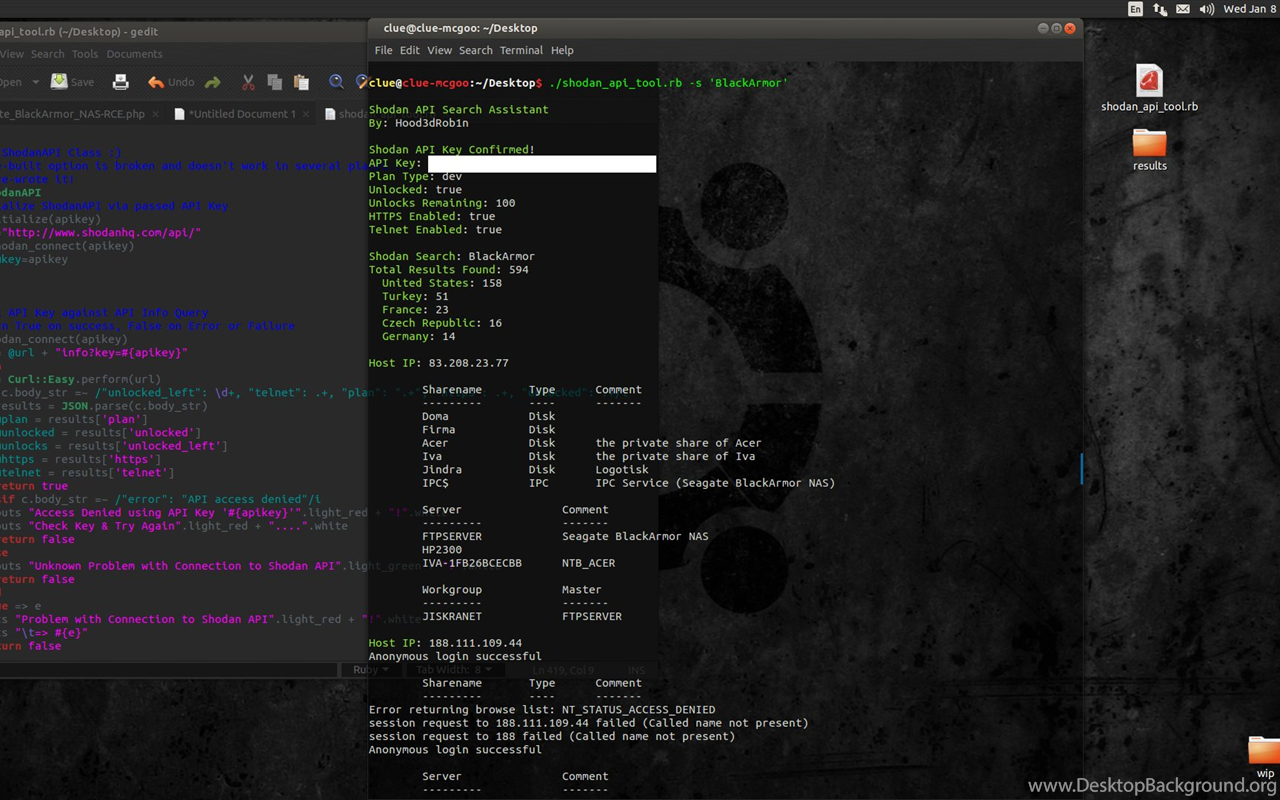Click the En keyboard layout indicator

[x=1135, y=9]
